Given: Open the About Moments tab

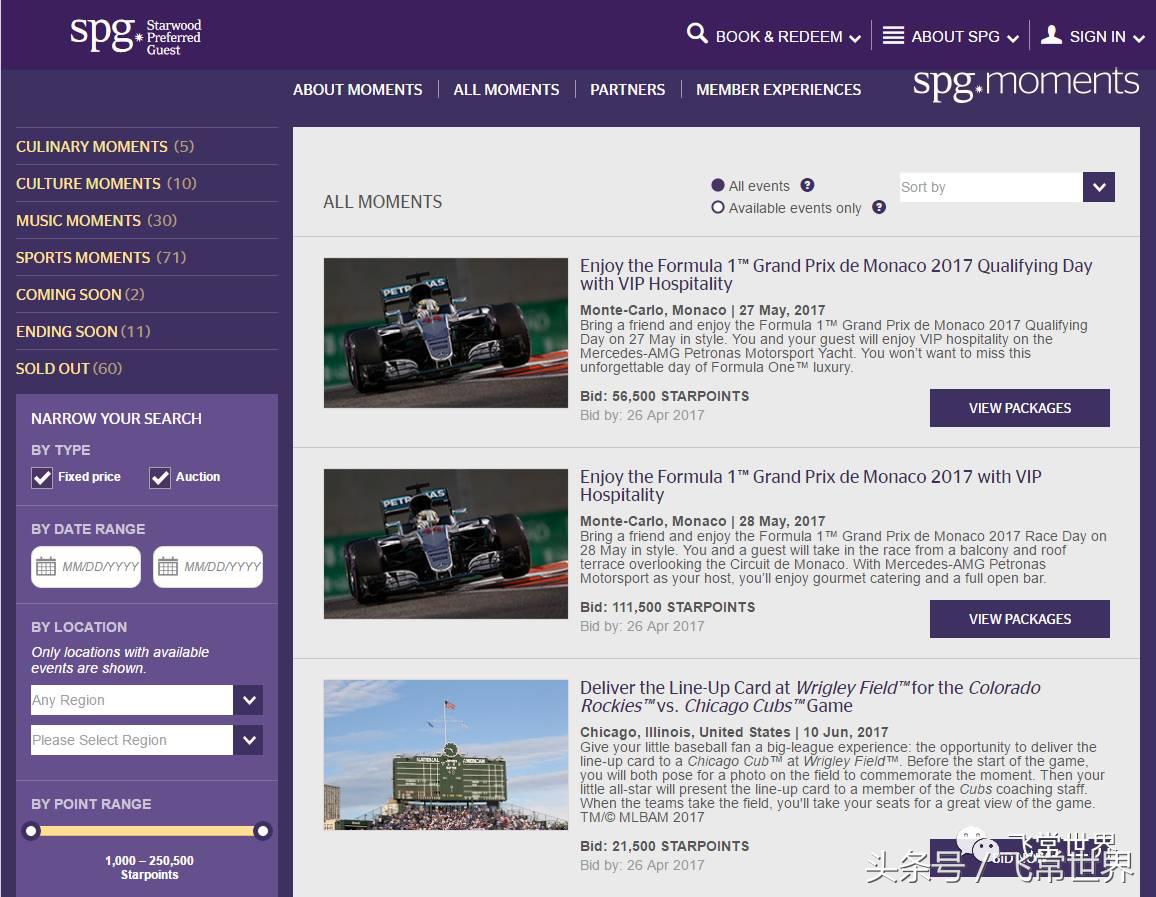Looking at the screenshot, I should (x=358, y=90).
